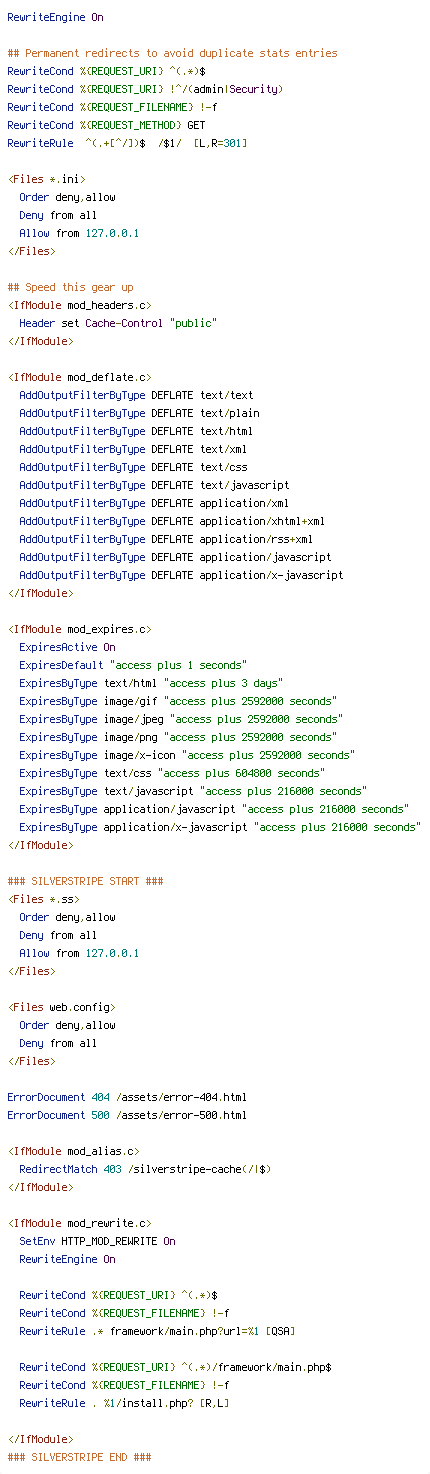
Task: Click the Files web.config opening tag
Action: click(61, 1007)
